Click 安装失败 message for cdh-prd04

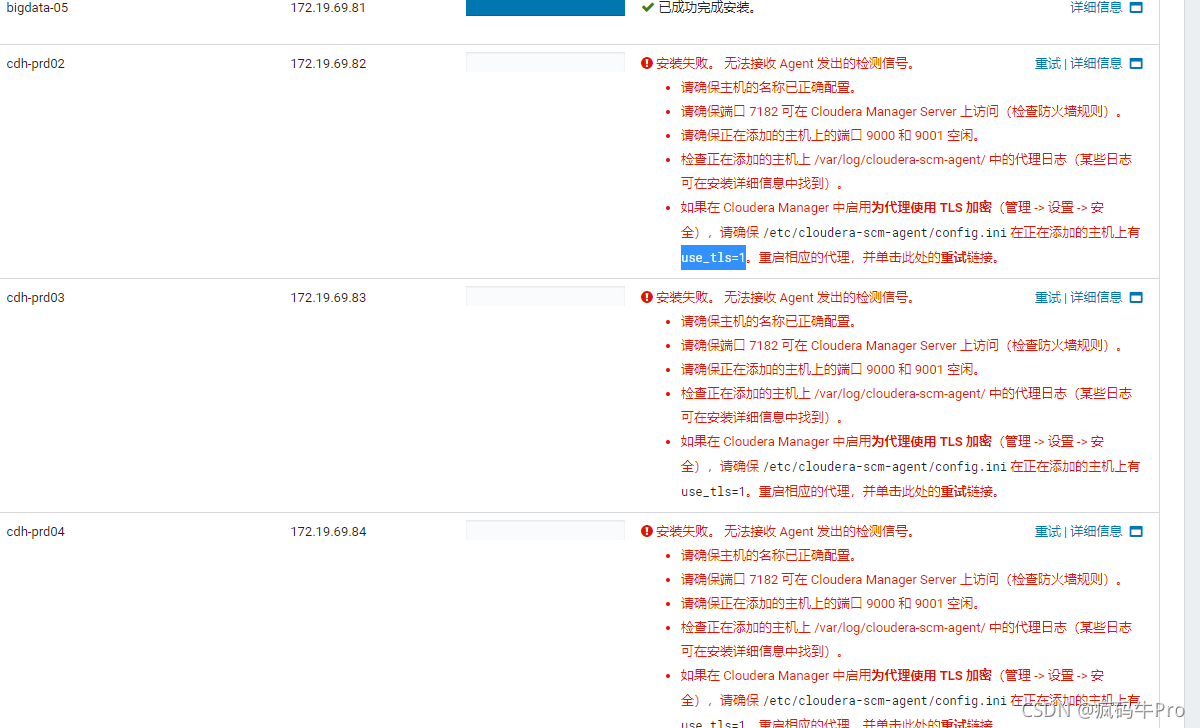click(785, 531)
